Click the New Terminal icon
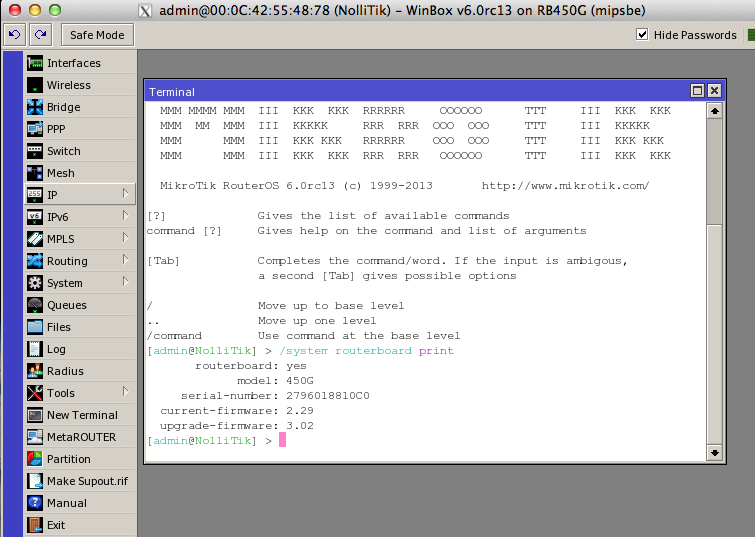755x537 pixels. pos(35,415)
